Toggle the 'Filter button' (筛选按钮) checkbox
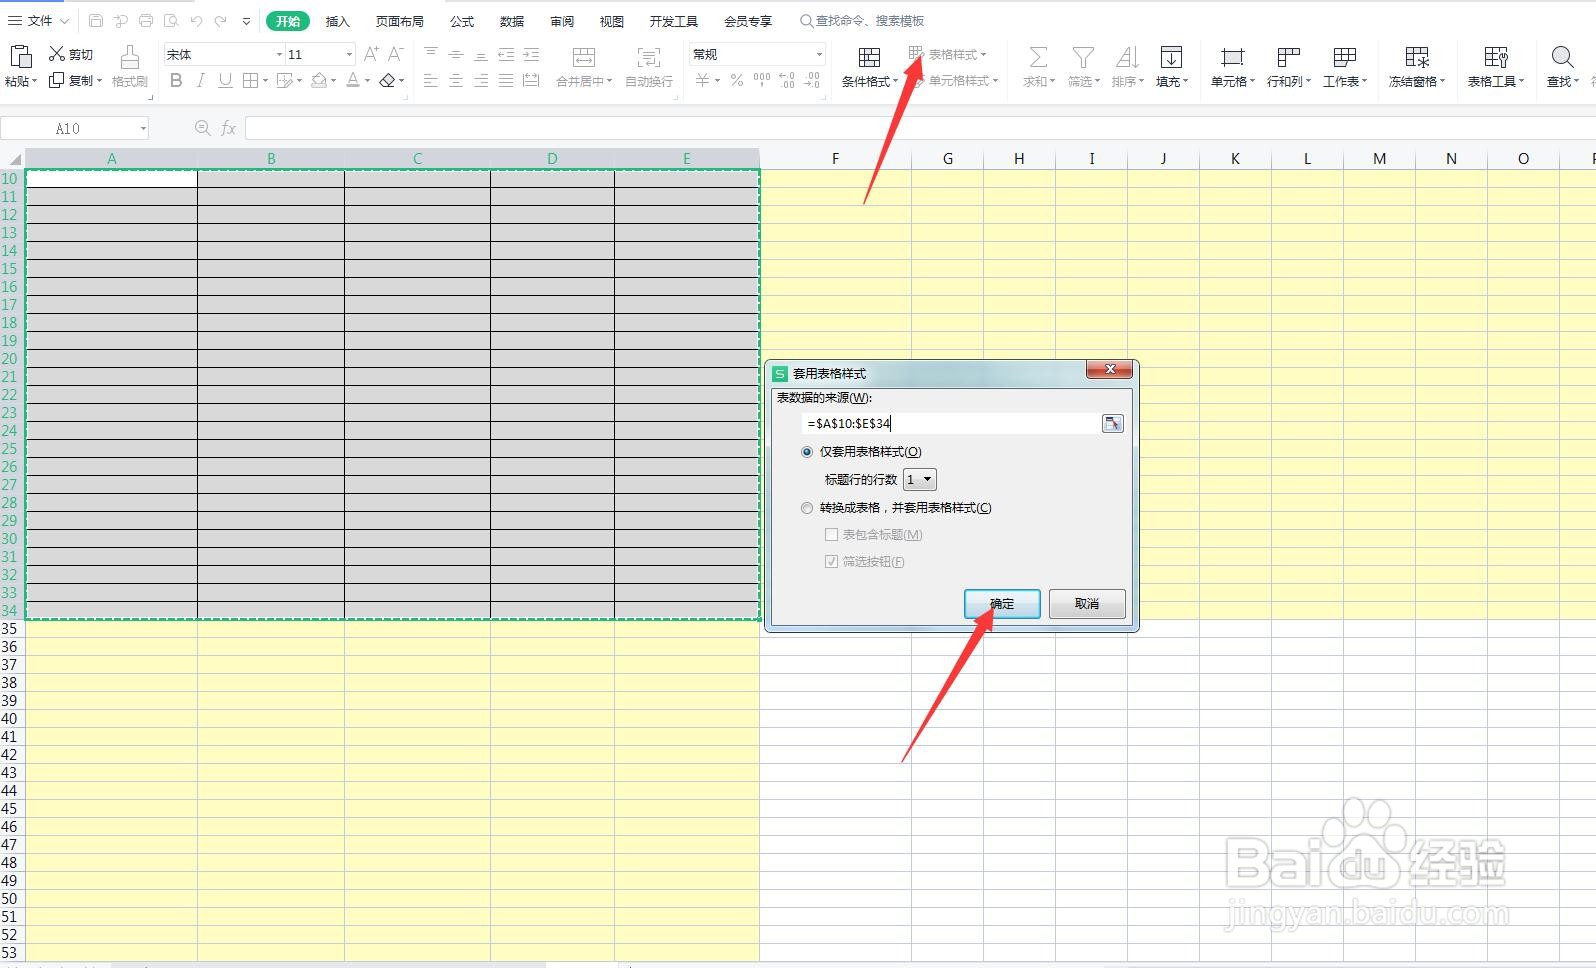Viewport: 1596px width, 968px height. click(x=831, y=562)
